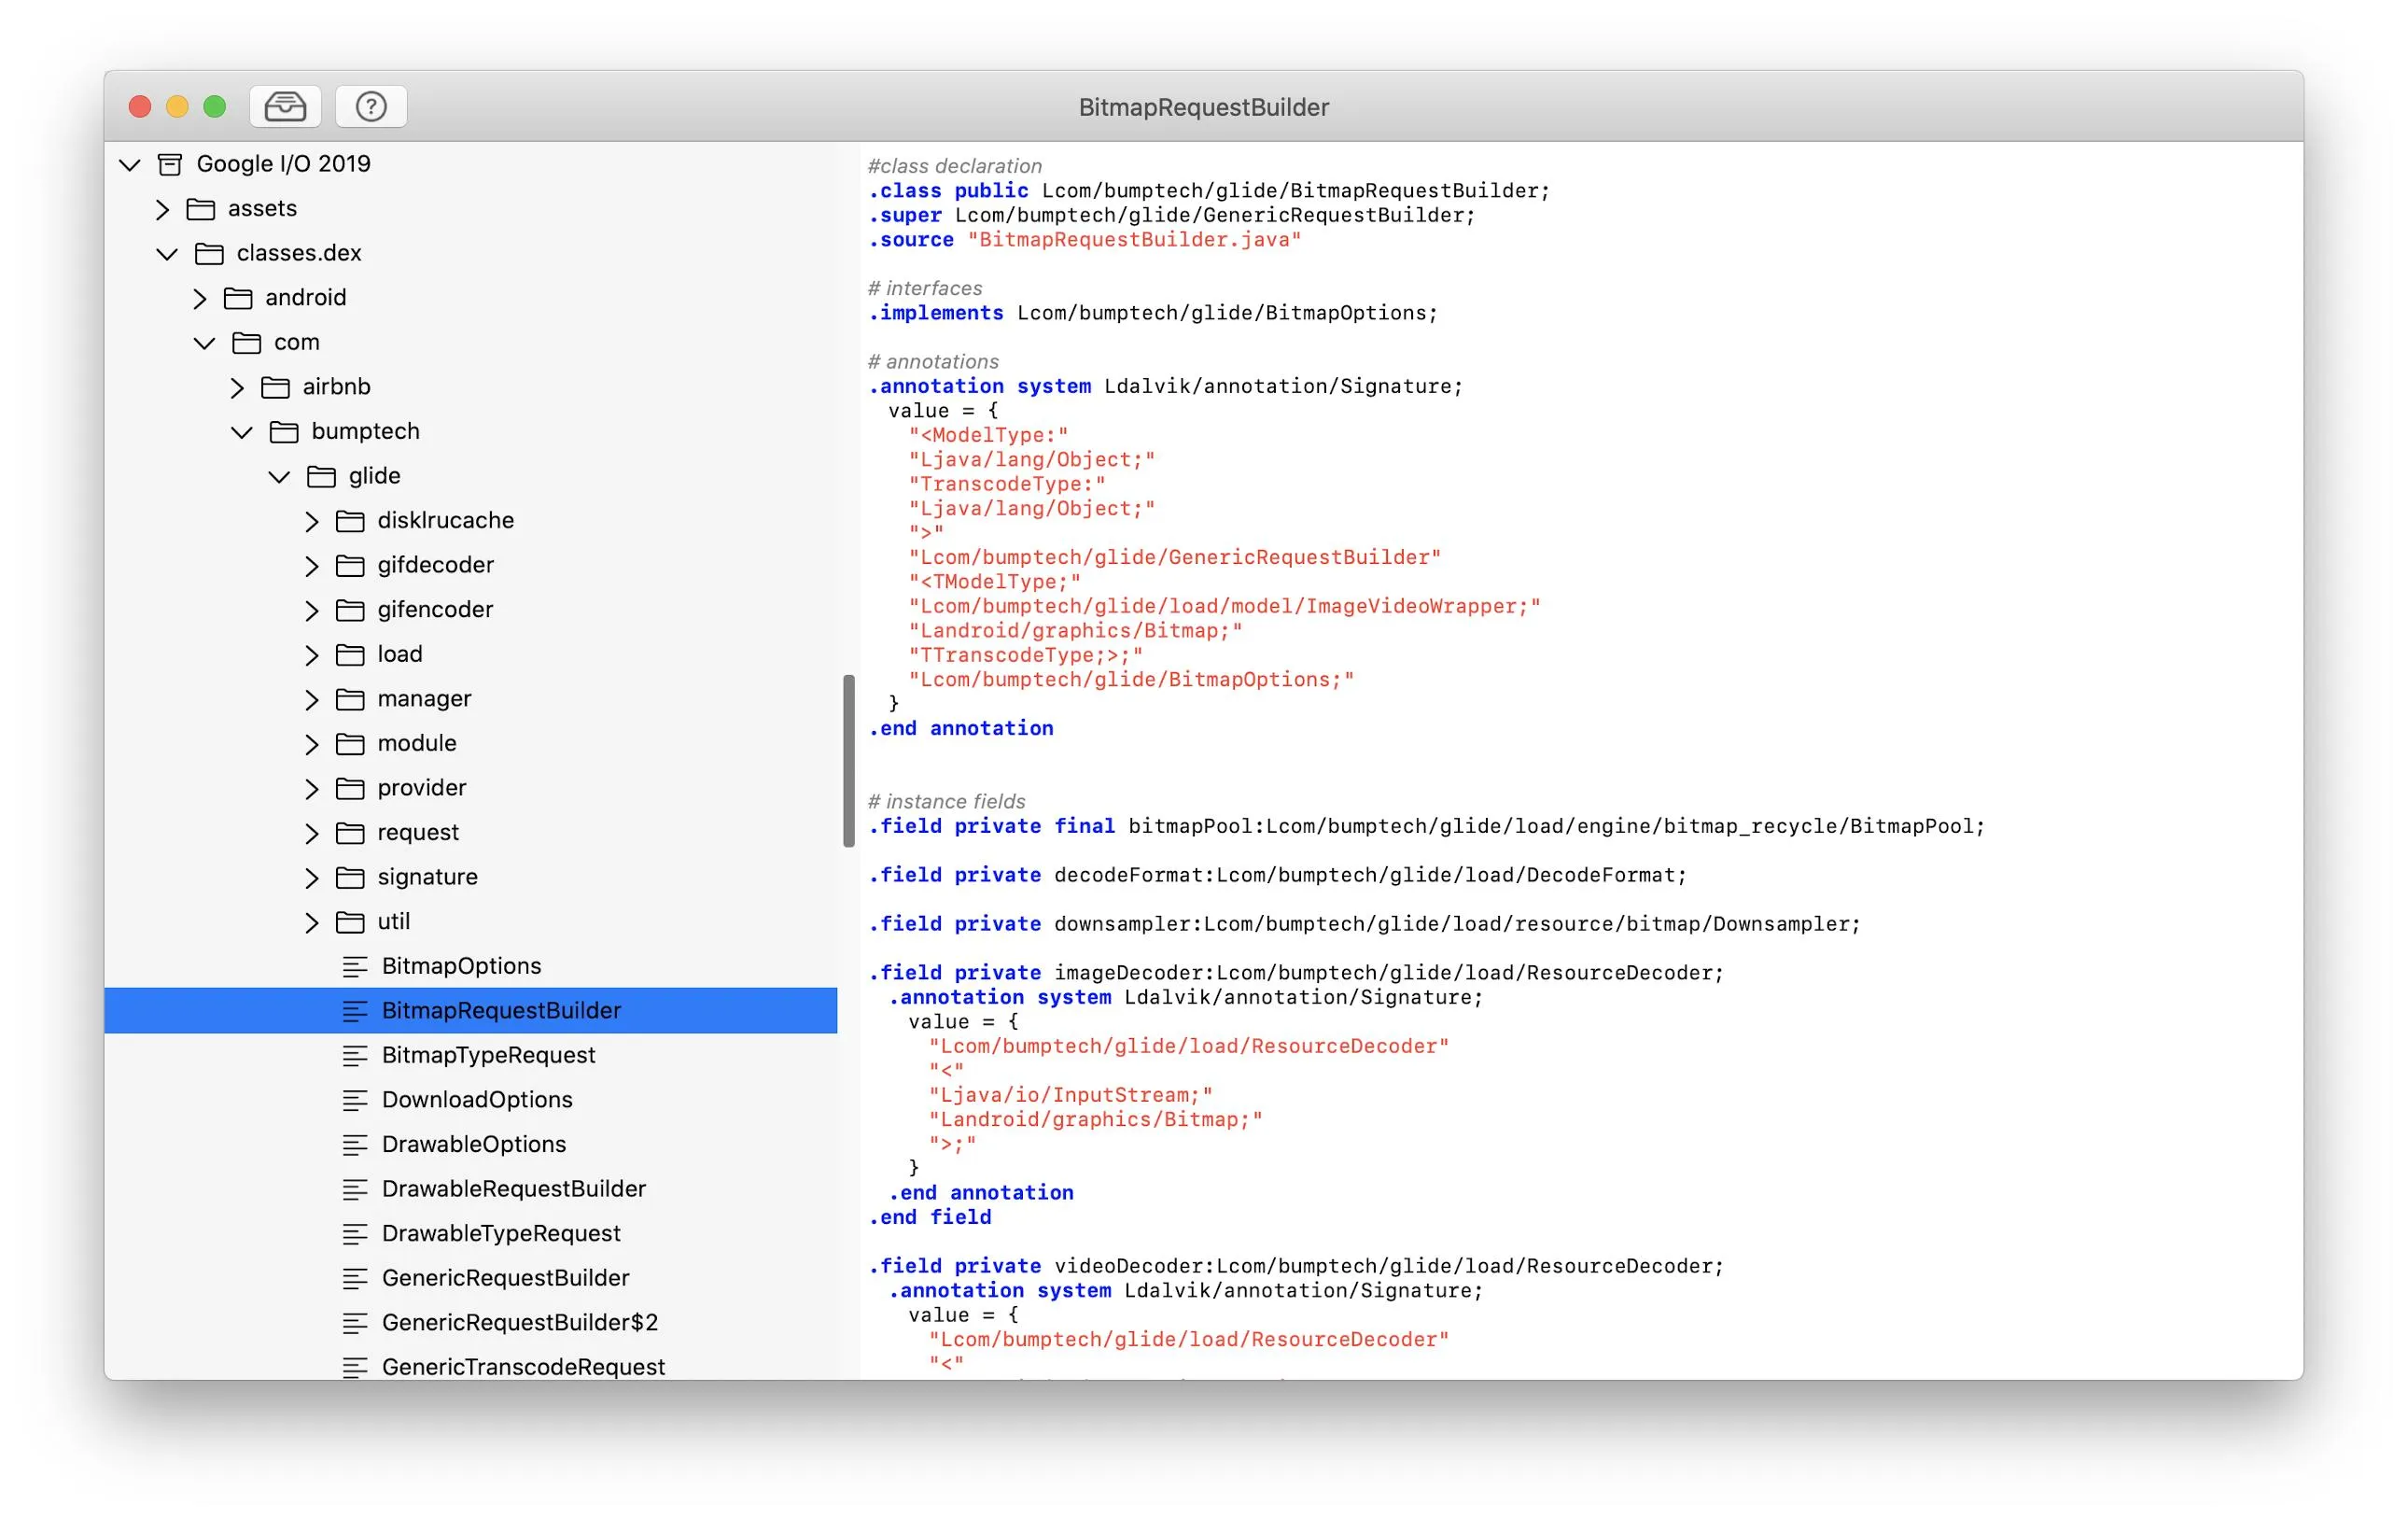Expand the manager folder chevron
Screen dimensions: 2408x1518
pyautogui.click(x=311, y=699)
